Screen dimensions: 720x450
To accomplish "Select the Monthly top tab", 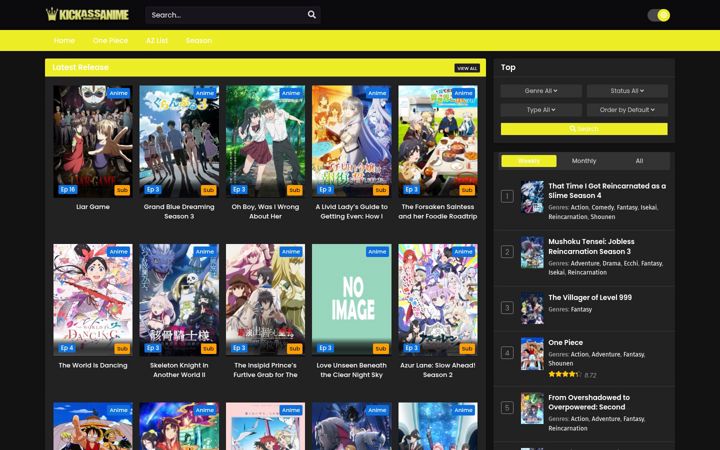I will 584,161.
